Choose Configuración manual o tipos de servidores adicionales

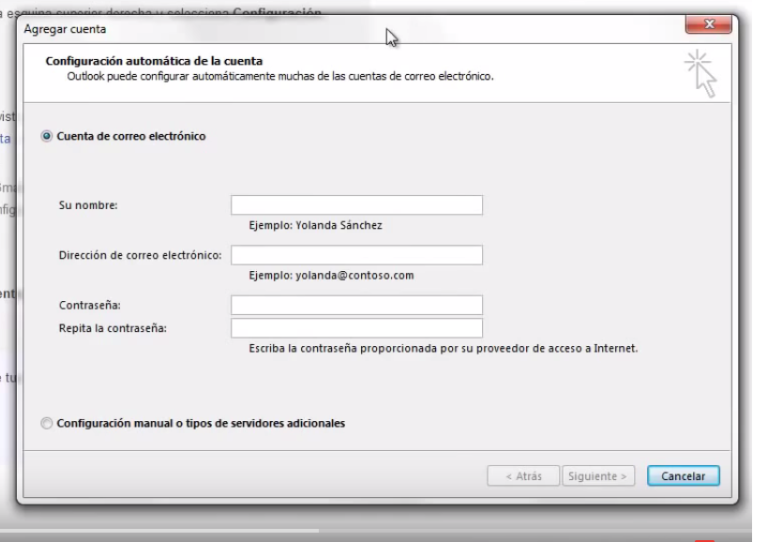point(47,423)
